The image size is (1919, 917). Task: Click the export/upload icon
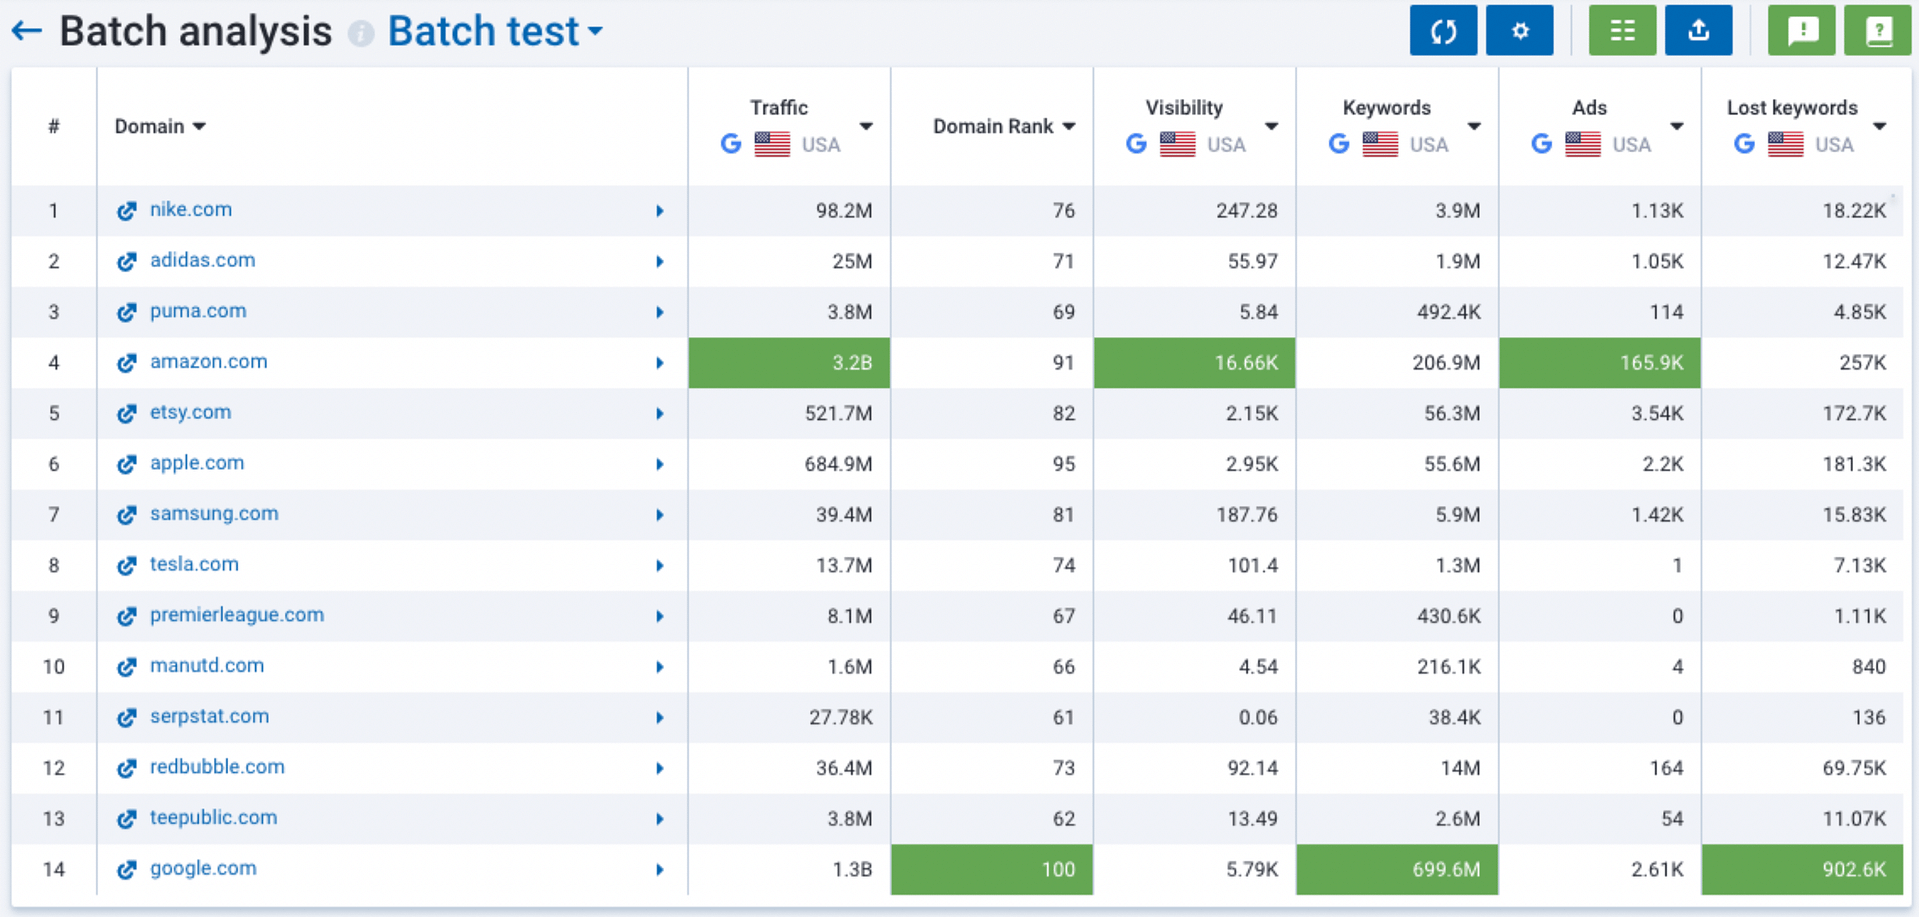(x=1698, y=30)
